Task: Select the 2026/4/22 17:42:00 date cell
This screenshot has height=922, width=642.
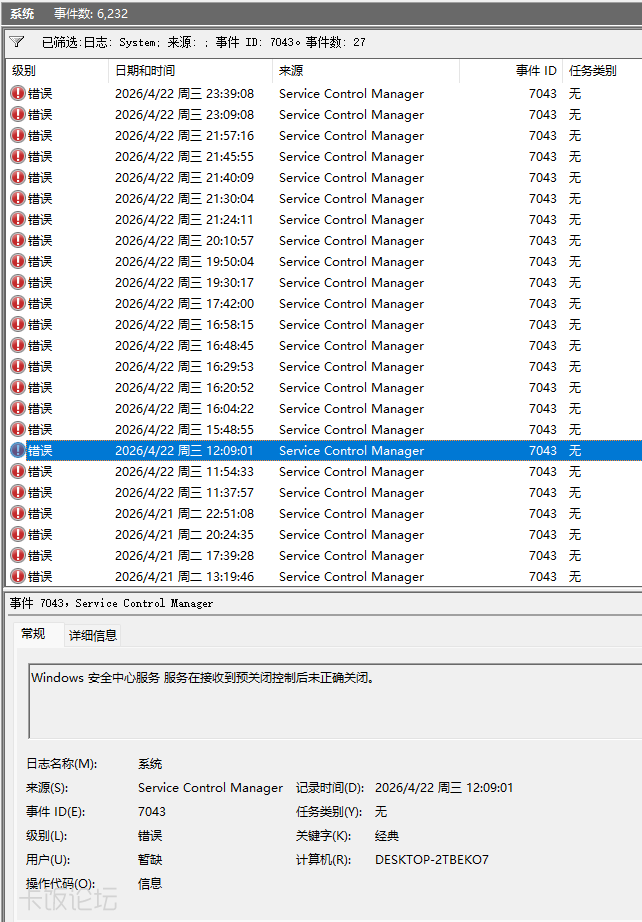Action: pos(185,303)
